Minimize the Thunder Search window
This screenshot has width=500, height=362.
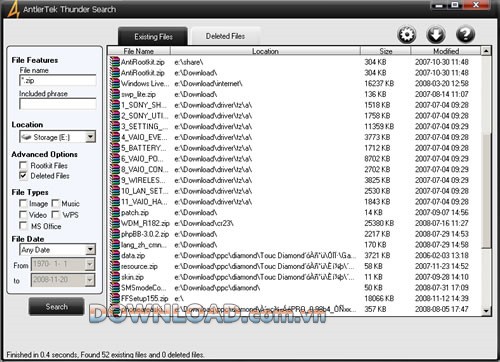point(439,5)
